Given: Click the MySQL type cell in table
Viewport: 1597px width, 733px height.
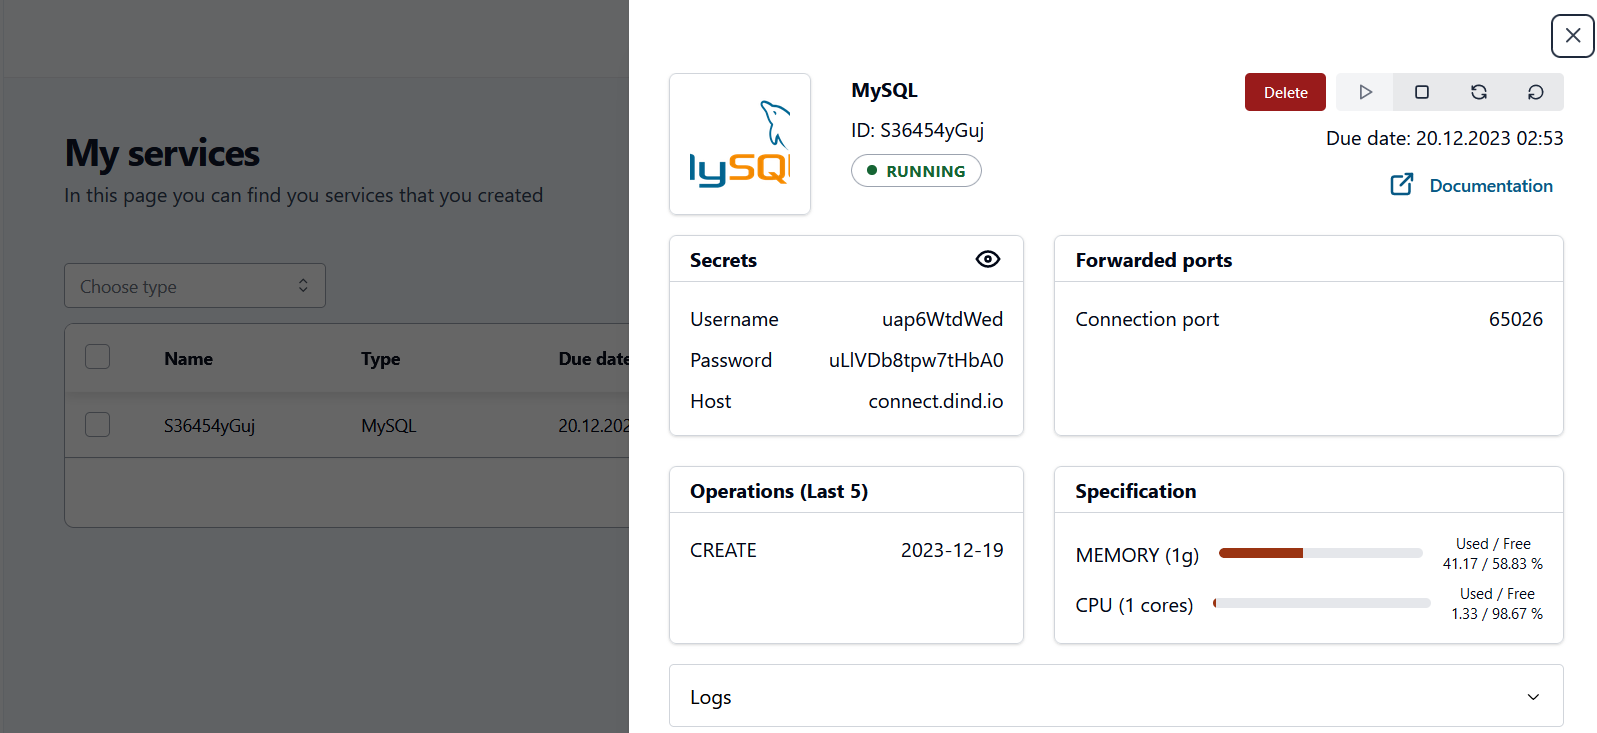Looking at the screenshot, I should [389, 425].
